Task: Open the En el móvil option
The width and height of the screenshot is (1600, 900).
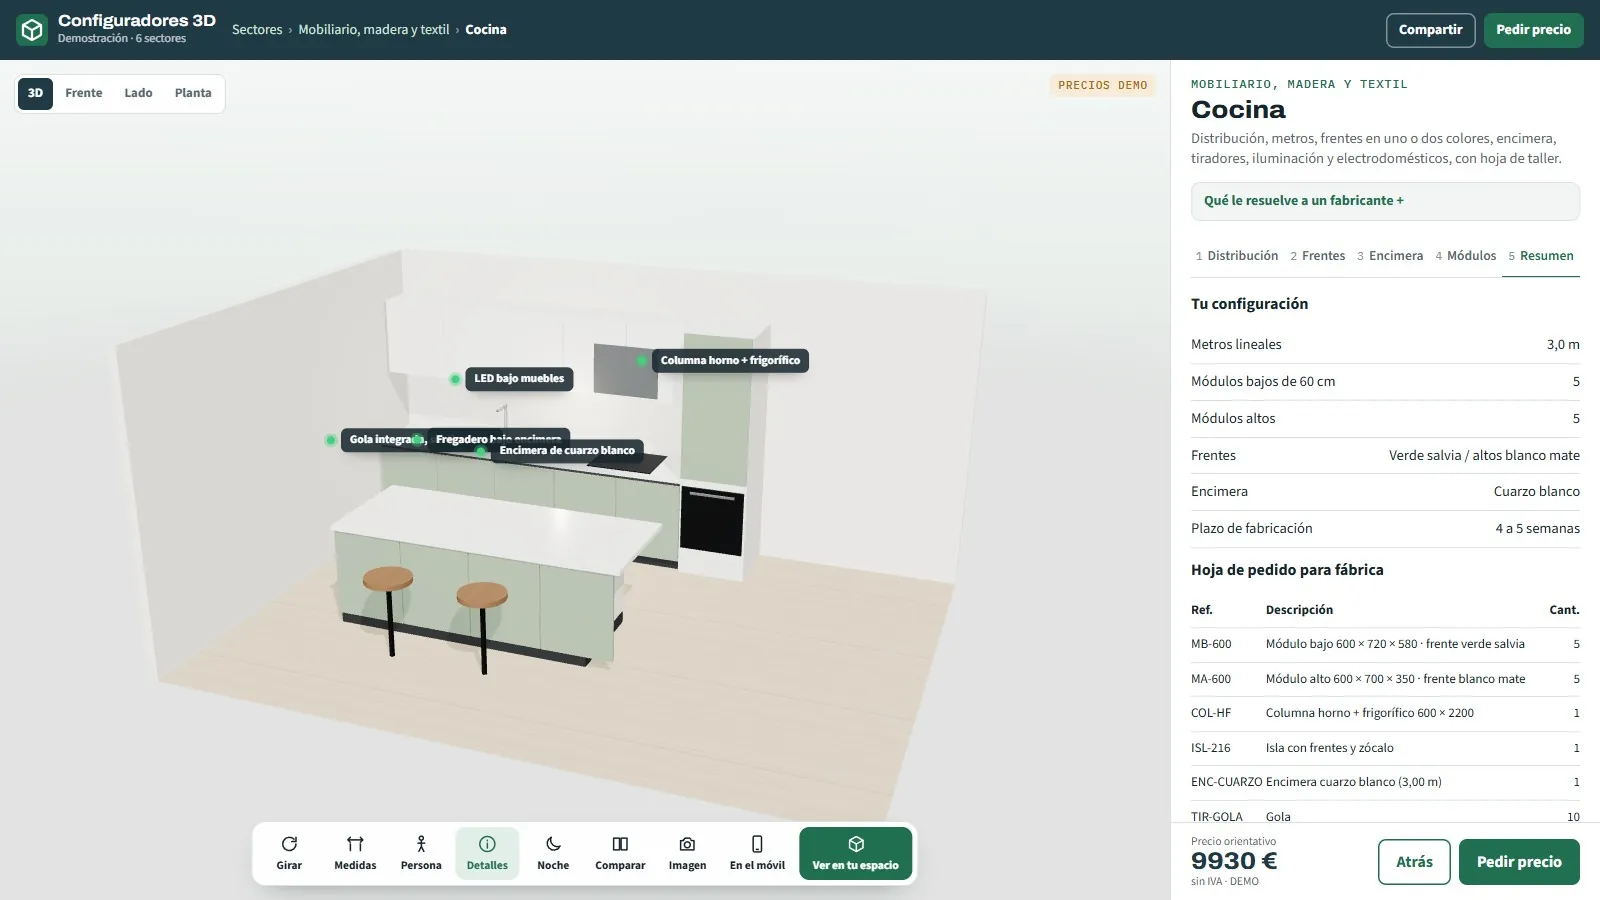Action: pyautogui.click(x=757, y=853)
